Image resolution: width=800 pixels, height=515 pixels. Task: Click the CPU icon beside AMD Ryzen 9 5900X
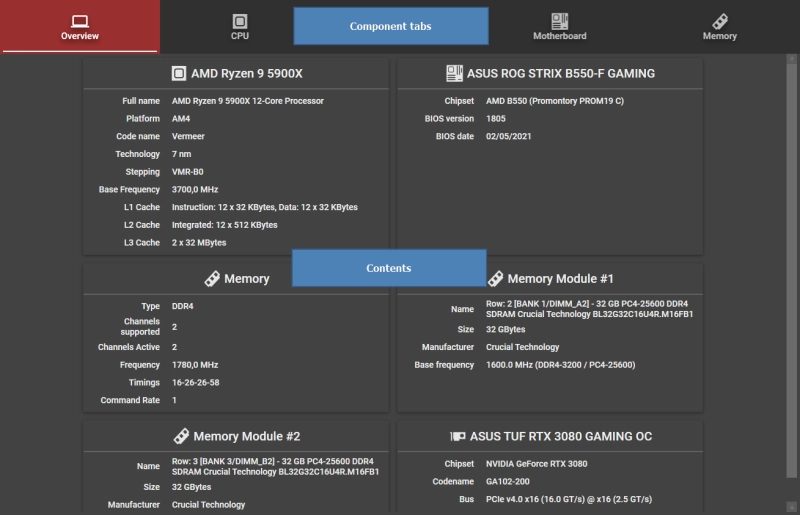click(x=179, y=73)
